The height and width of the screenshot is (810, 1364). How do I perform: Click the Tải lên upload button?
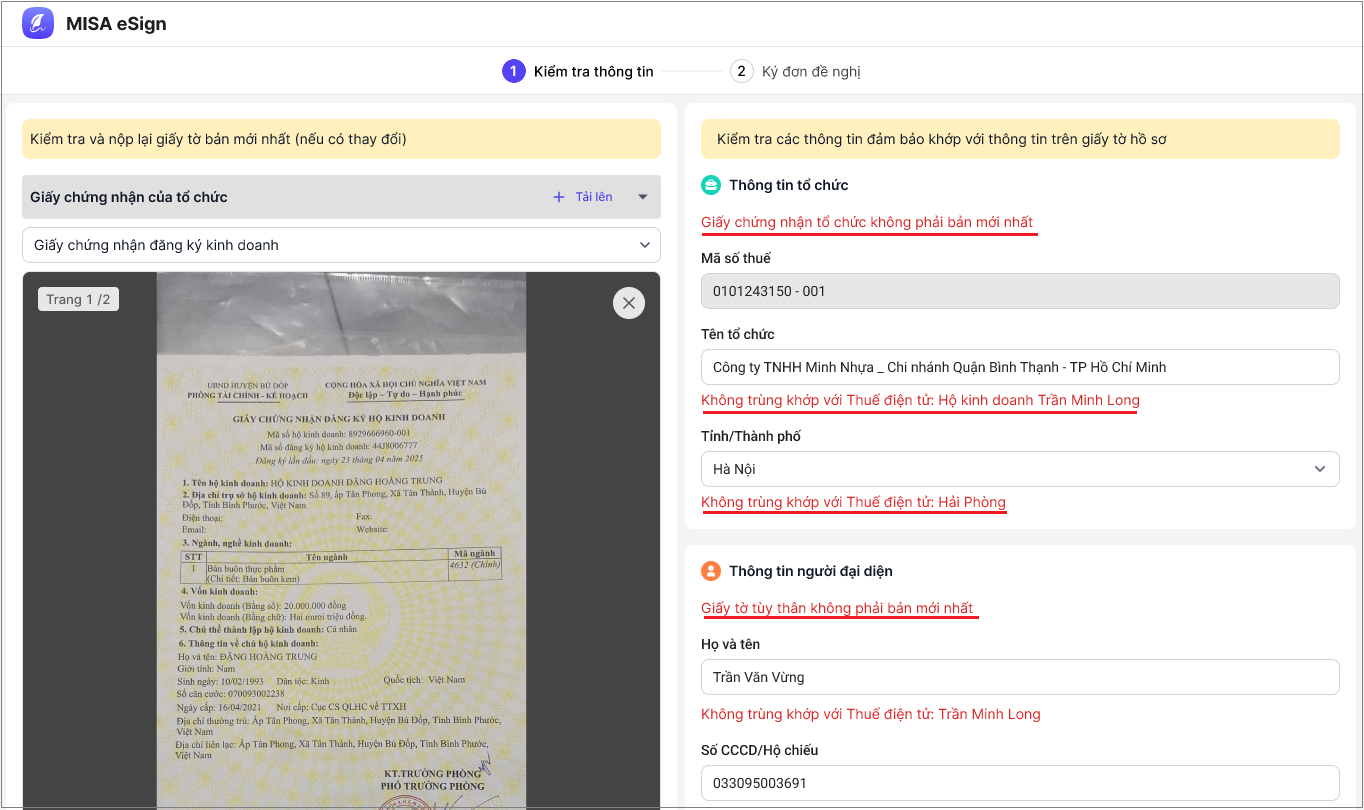pos(583,197)
